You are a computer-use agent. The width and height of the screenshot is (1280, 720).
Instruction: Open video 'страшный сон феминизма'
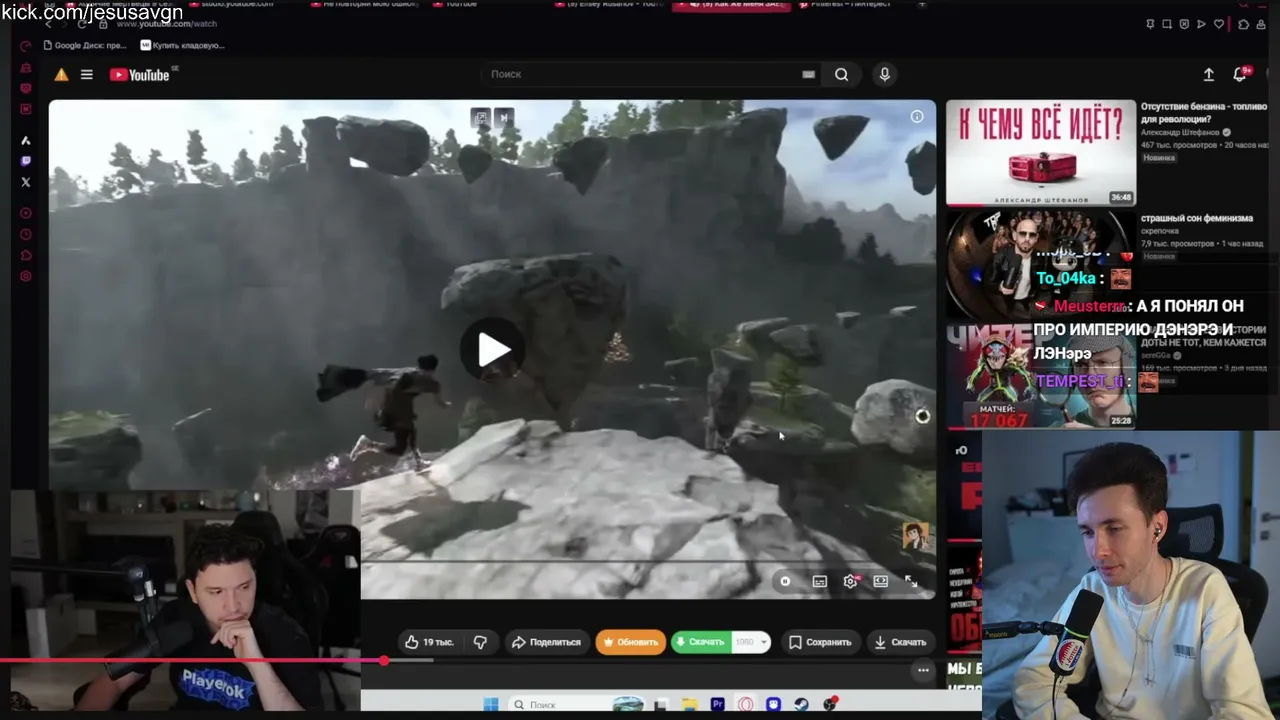tap(1197, 218)
